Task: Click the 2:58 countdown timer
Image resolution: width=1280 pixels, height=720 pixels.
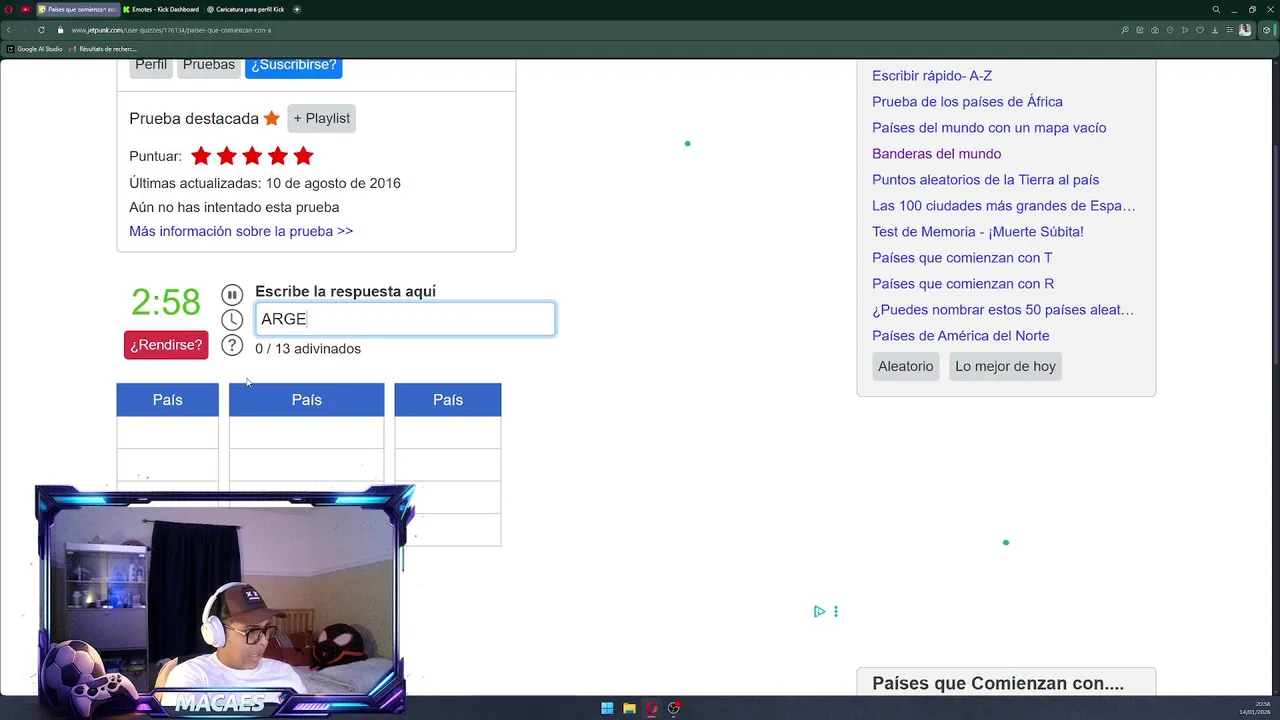Action: pos(166,302)
